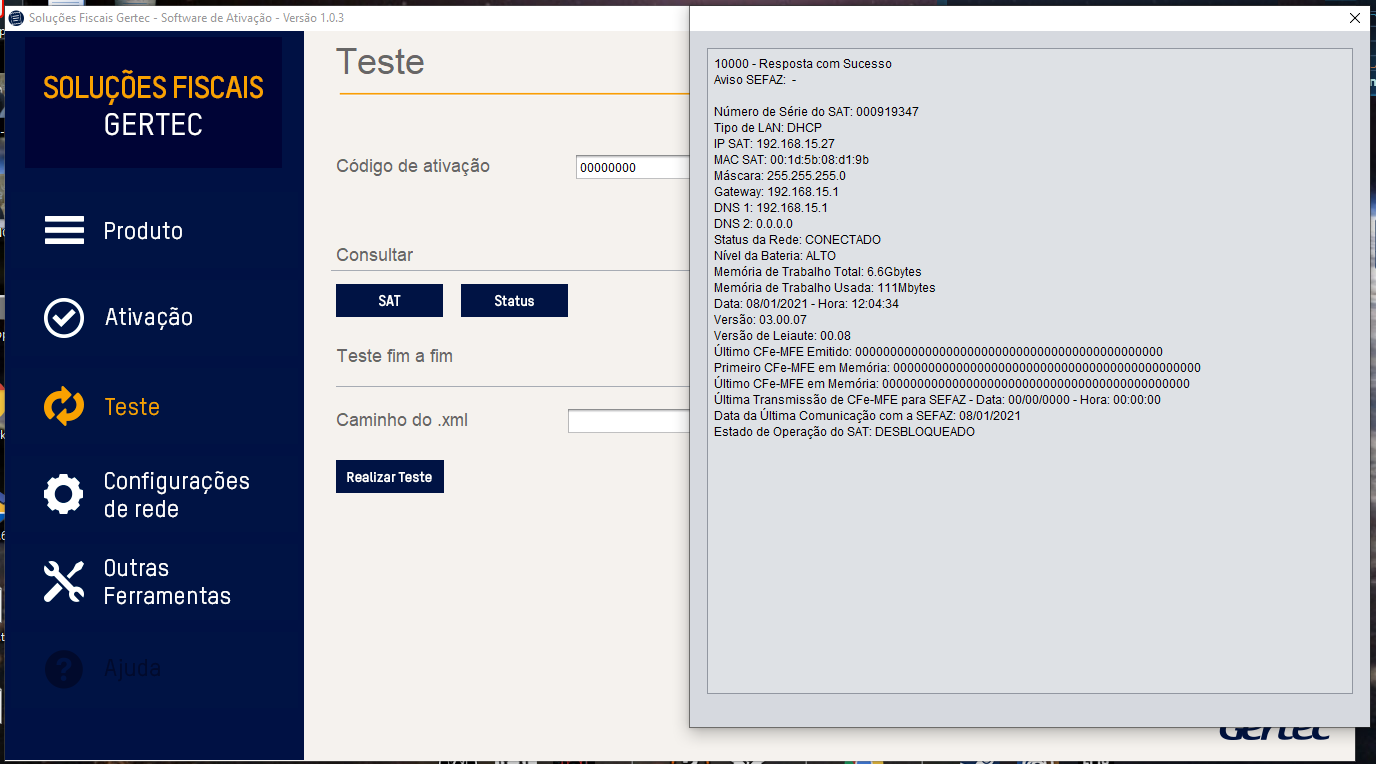Viewport: 1376px width, 764px height.
Task: Click the Status consult button
Action: tap(514, 301)
